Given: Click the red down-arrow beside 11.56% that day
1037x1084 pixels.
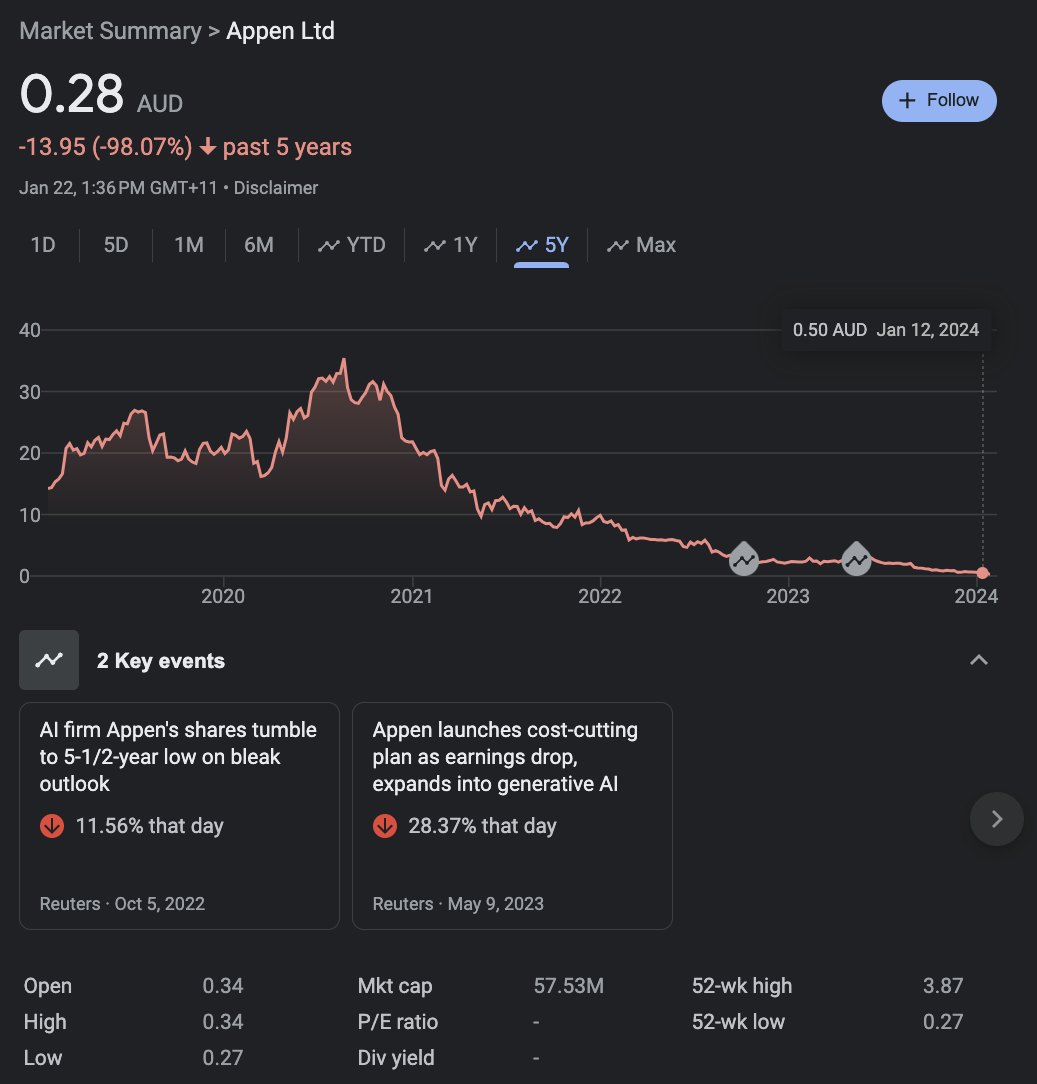Looking at the screenshot, I should click(x=52, y=826).
